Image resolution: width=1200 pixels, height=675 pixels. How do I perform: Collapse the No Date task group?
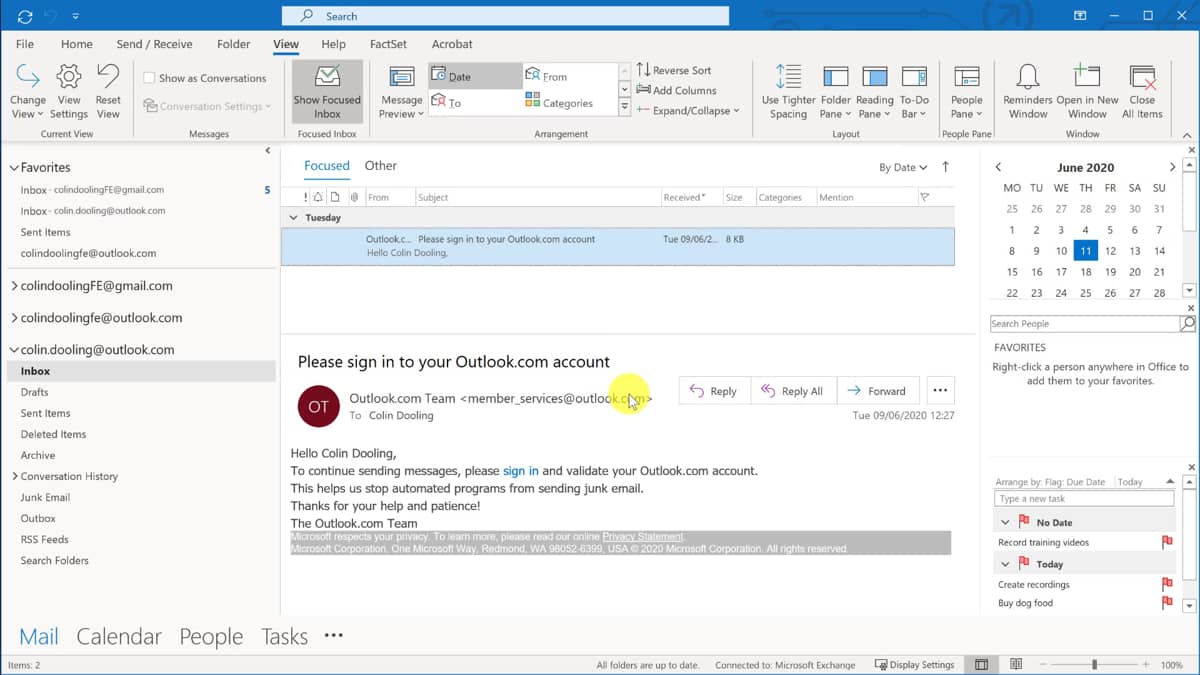point(1005,522)
